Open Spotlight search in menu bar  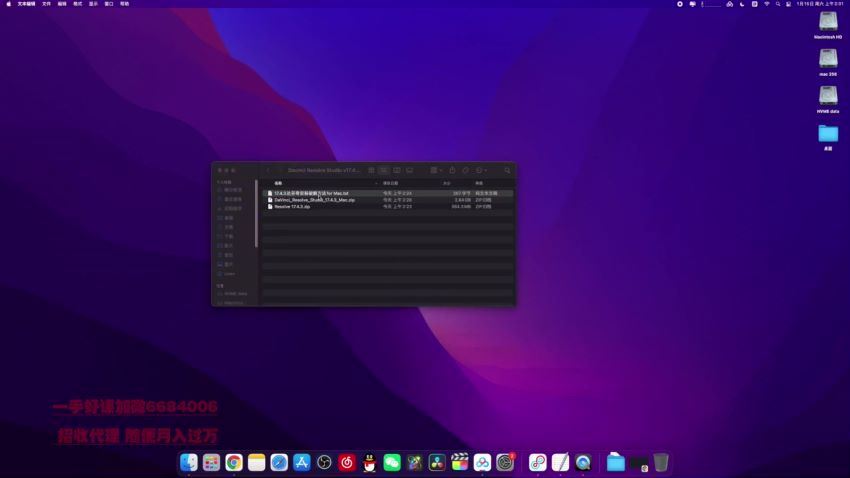point(778,4)
